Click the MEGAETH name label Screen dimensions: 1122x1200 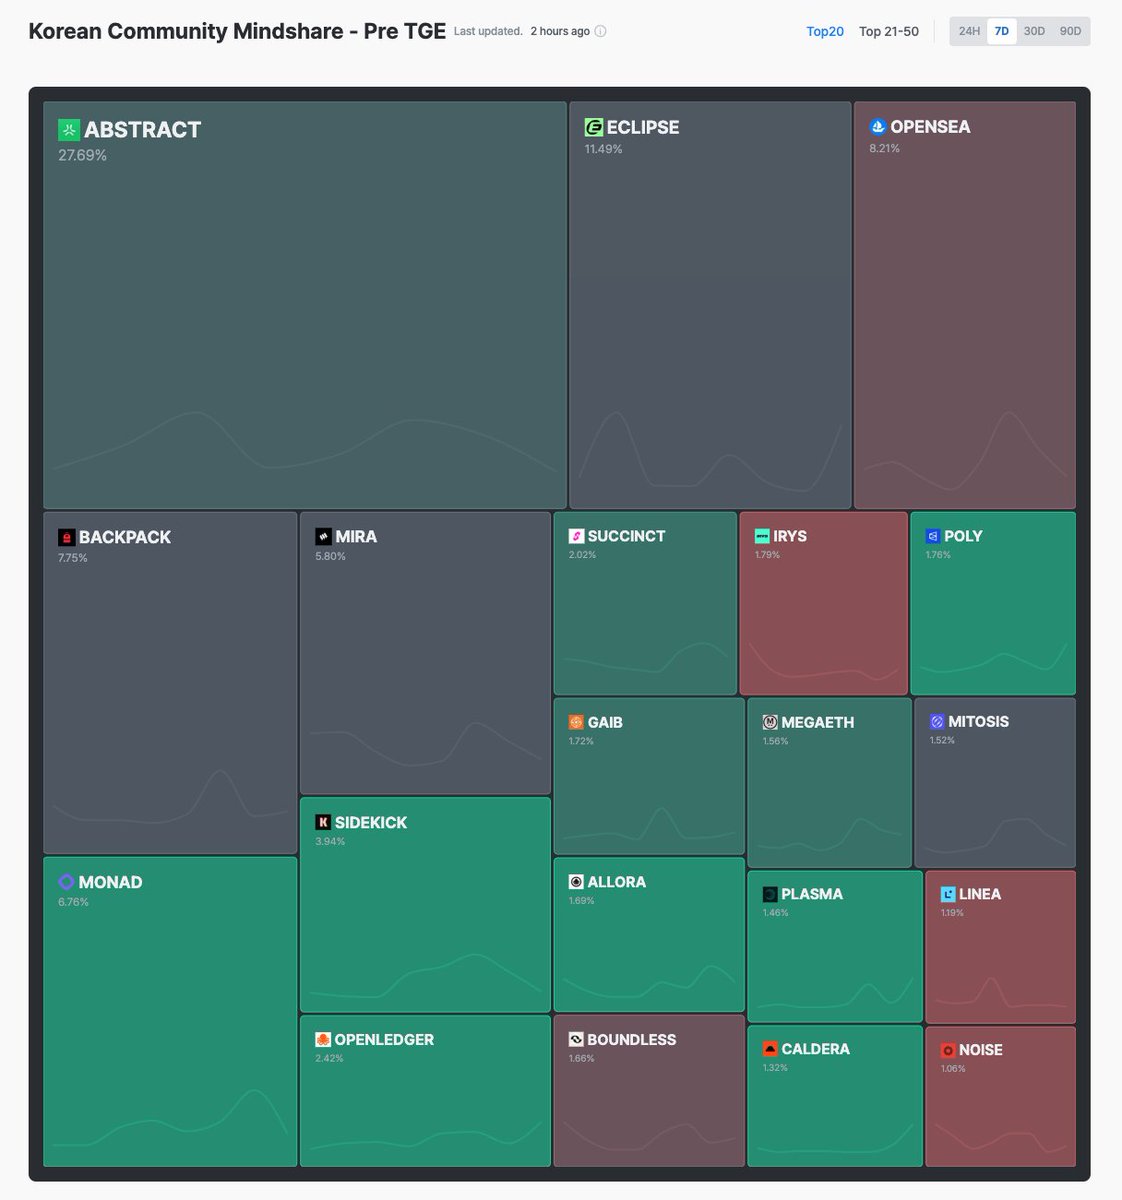(x=818, y=722)
